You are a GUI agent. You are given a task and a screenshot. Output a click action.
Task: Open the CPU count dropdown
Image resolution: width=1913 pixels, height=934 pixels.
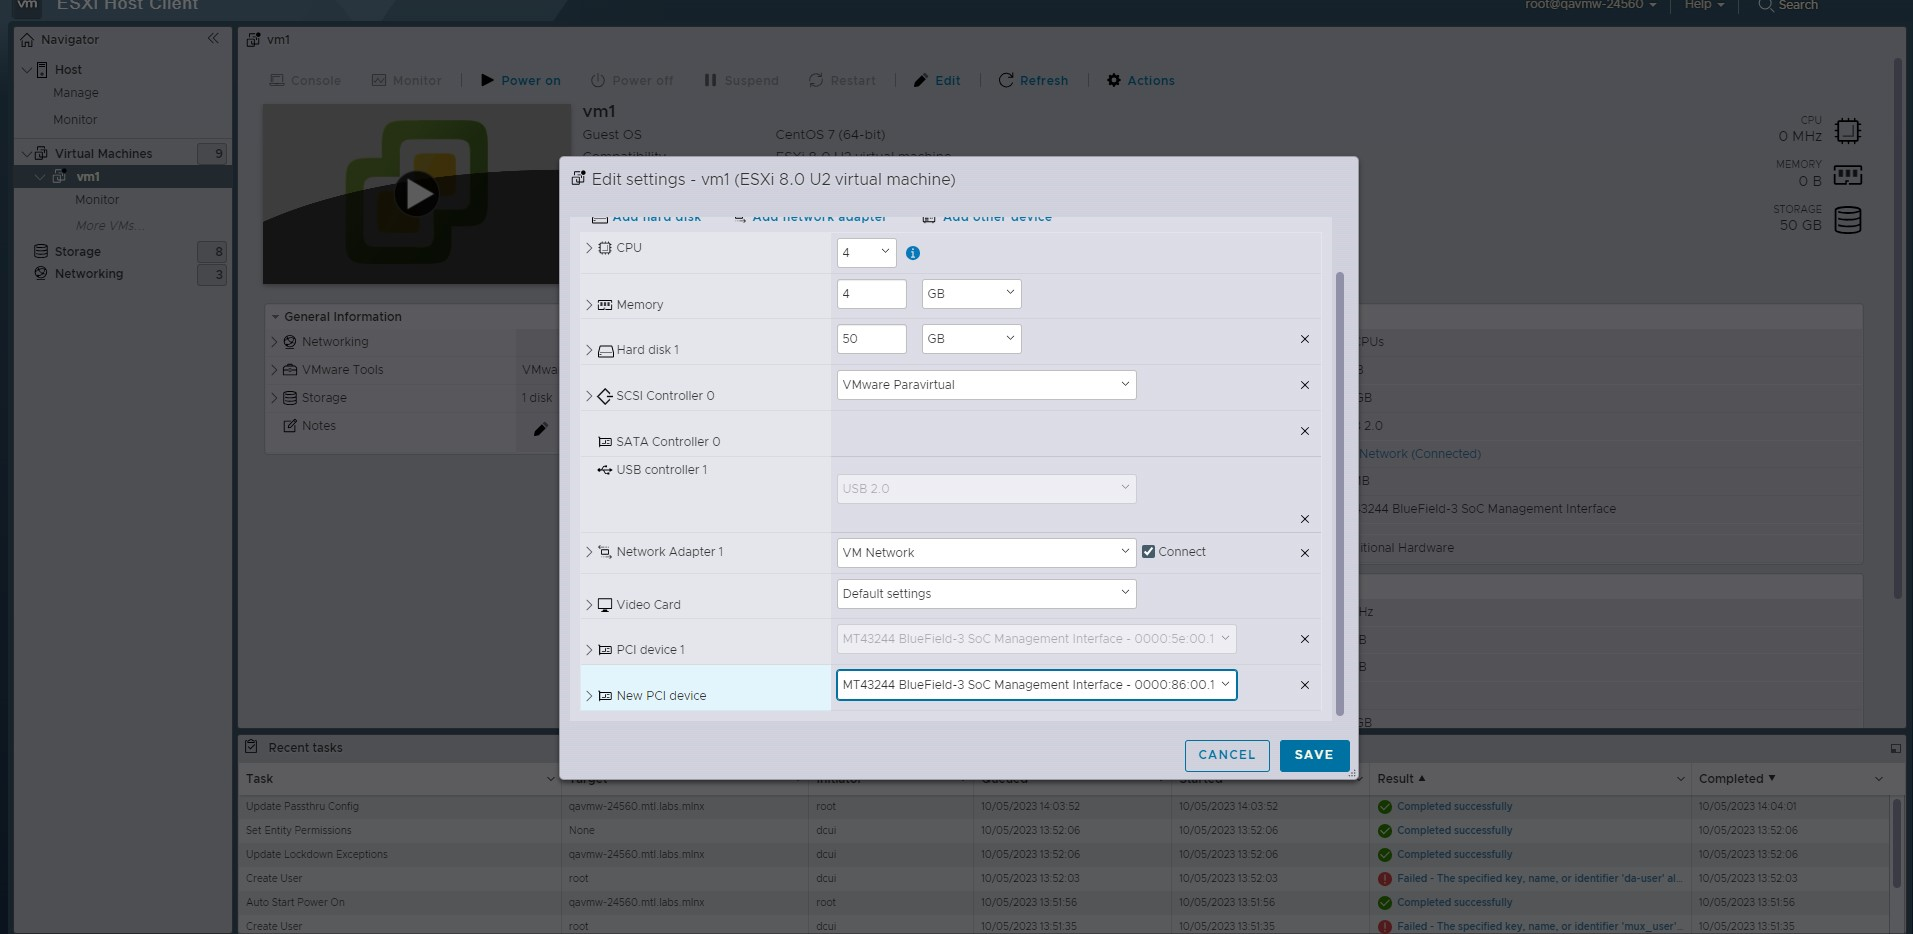866,253
